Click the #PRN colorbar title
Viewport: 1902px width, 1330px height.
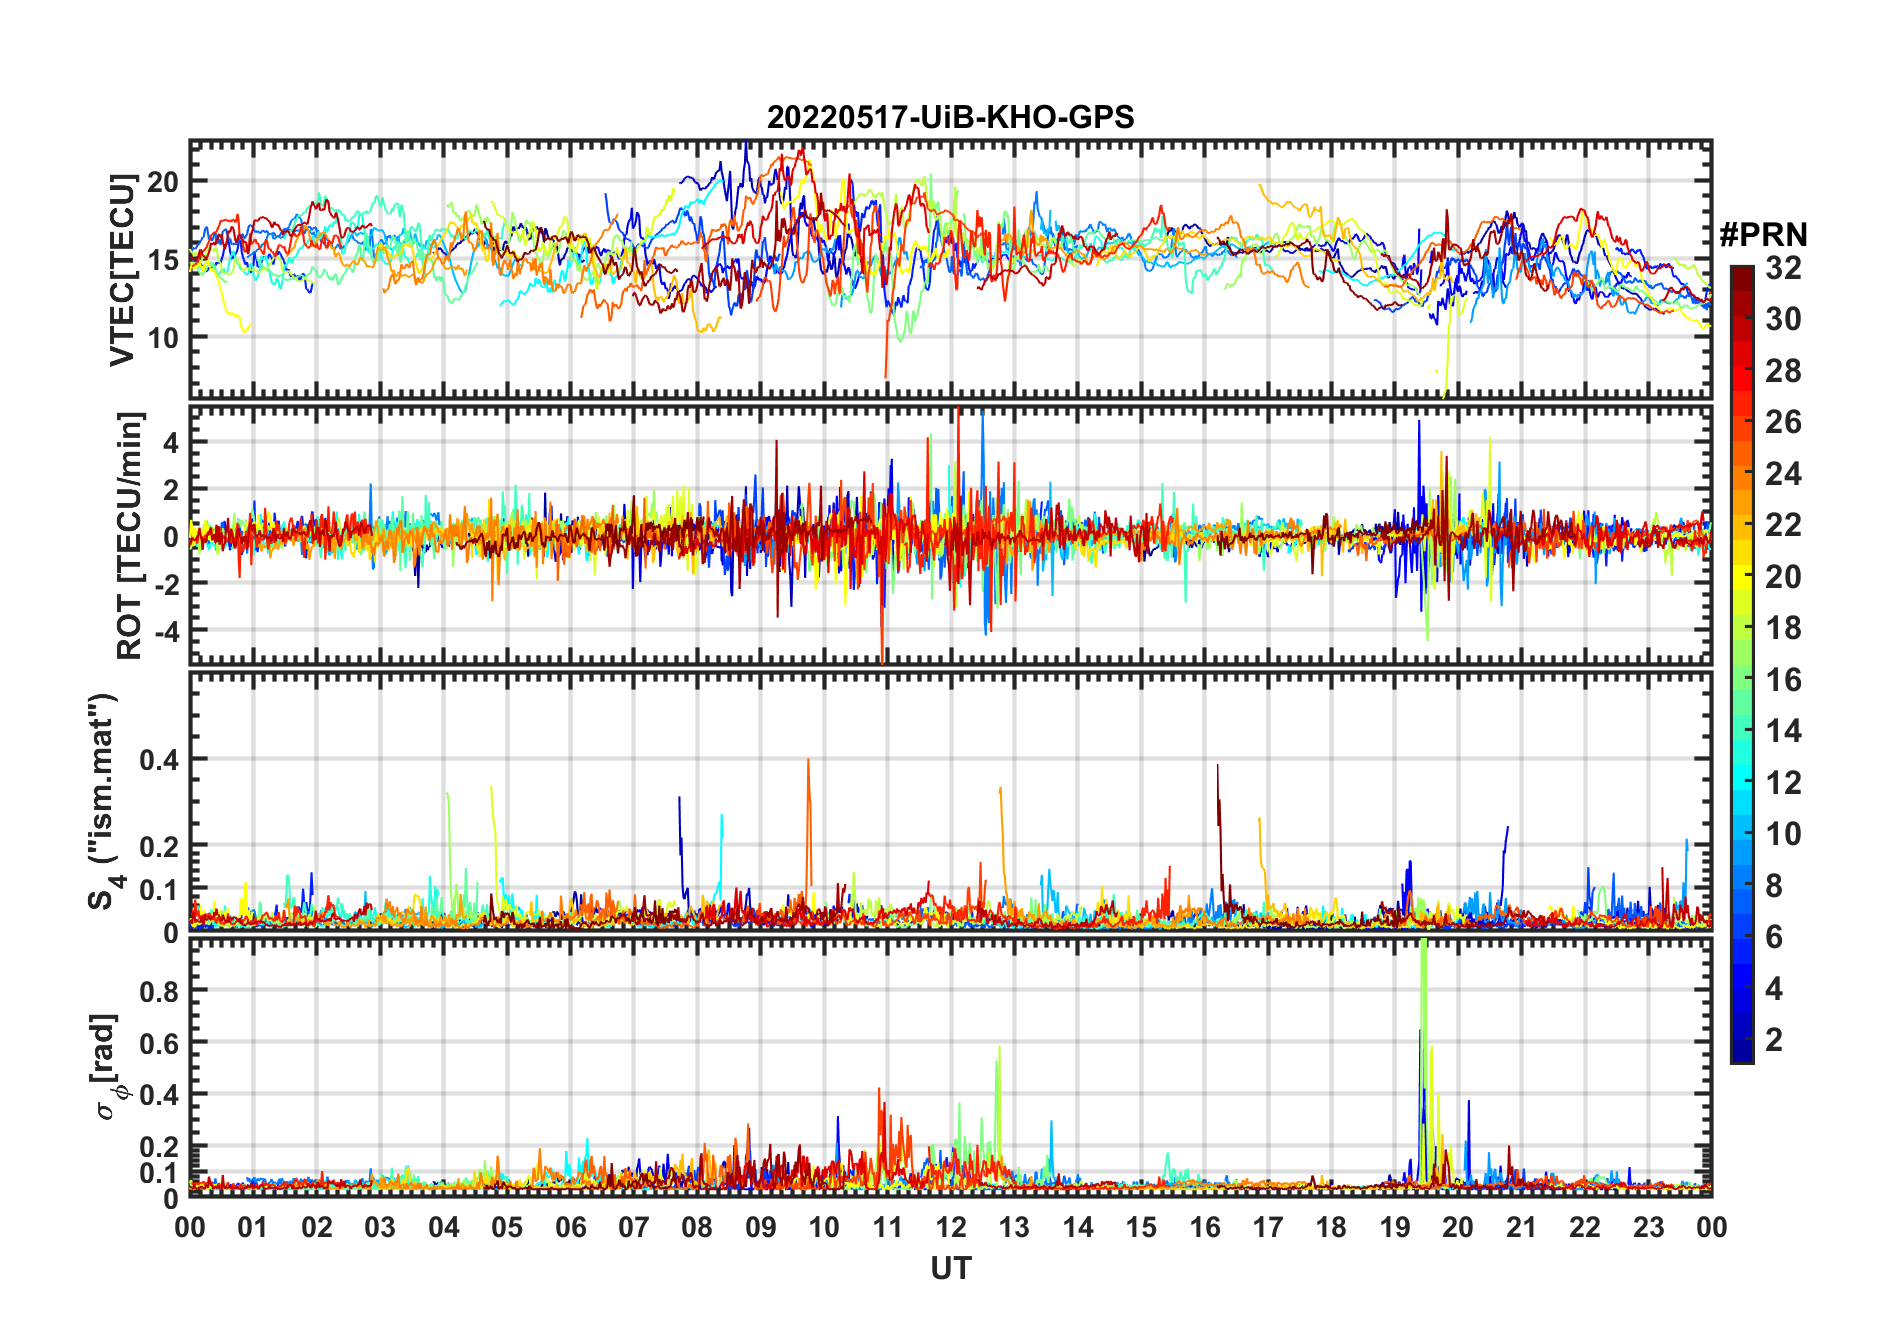[1763, 235]
